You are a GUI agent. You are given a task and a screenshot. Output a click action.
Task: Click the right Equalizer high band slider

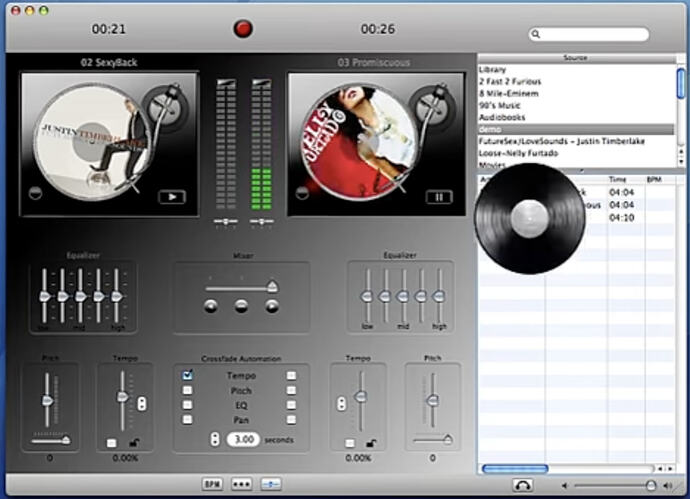pos(439,296)
